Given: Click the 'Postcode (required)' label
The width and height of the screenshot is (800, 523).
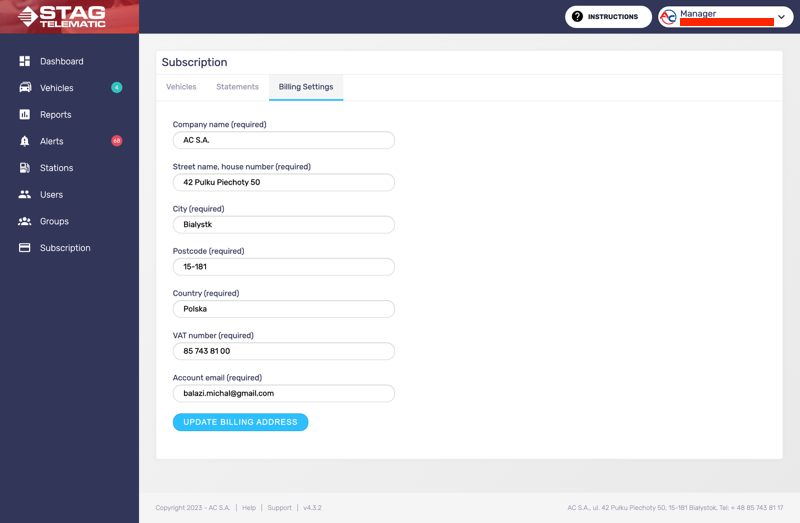Looking at the screenshot, I should [209, 251].
